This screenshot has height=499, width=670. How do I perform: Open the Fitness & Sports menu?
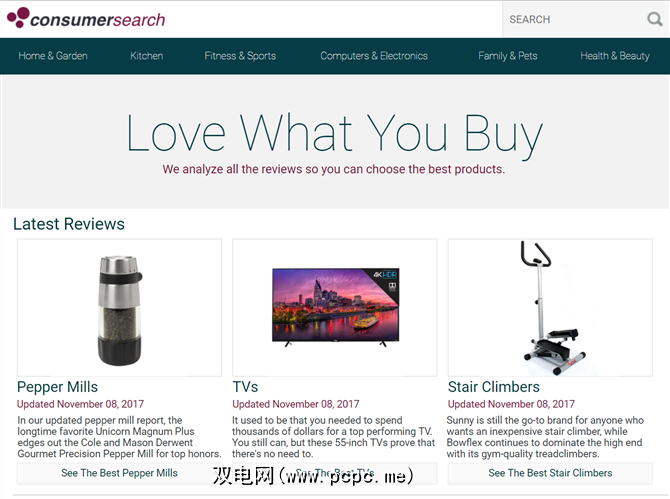click(240, 56)
